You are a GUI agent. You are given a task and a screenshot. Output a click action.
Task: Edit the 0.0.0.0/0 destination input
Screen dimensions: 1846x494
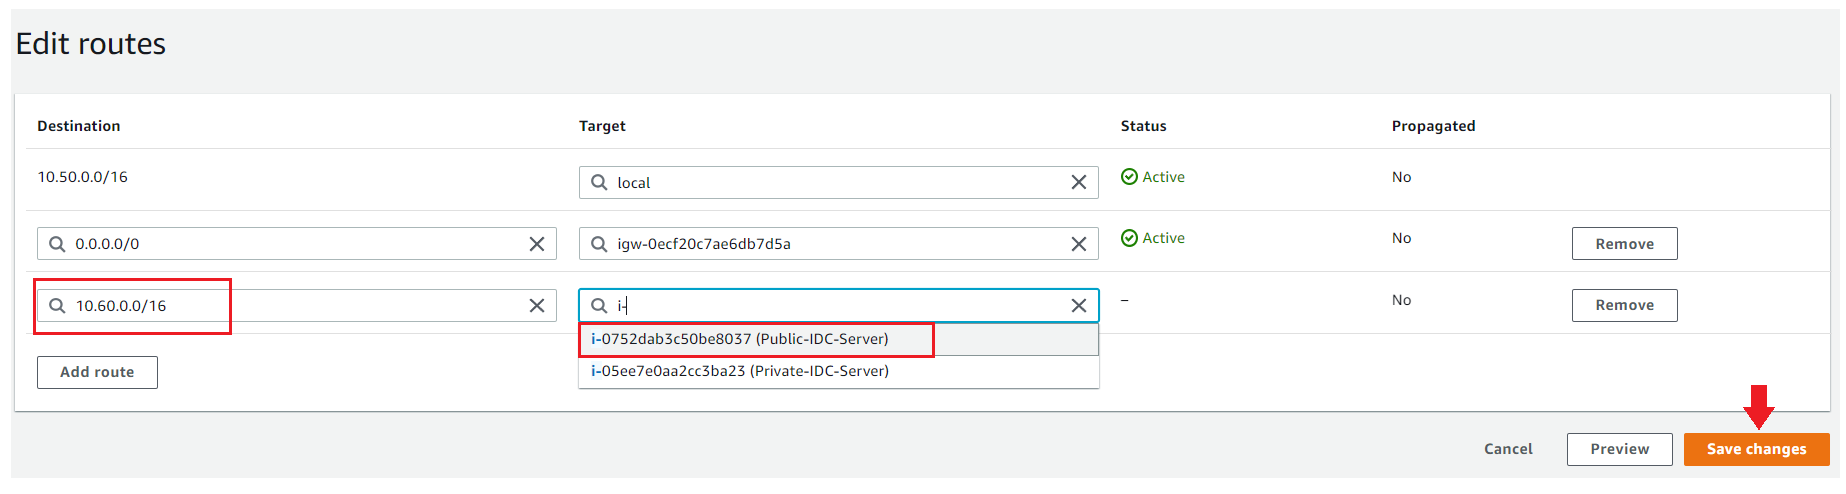(x=296, y=244)
